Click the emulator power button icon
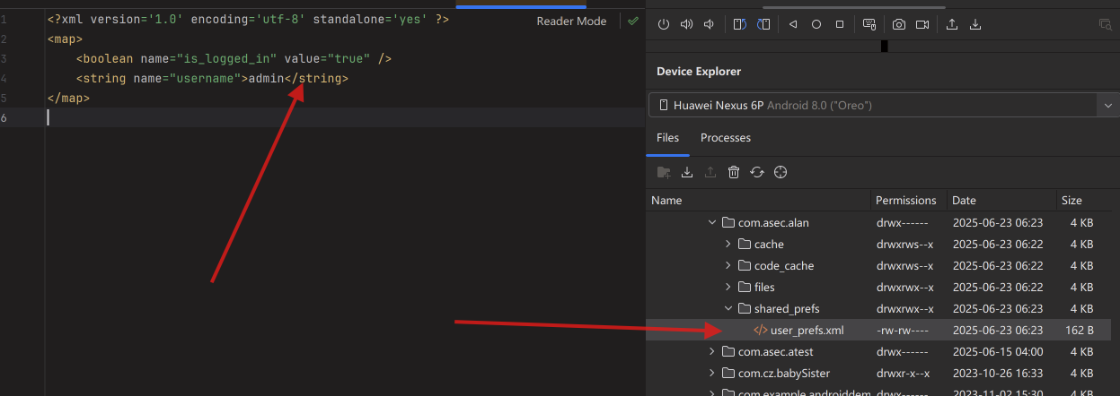The image size is (1120, 396). (664, 24)
